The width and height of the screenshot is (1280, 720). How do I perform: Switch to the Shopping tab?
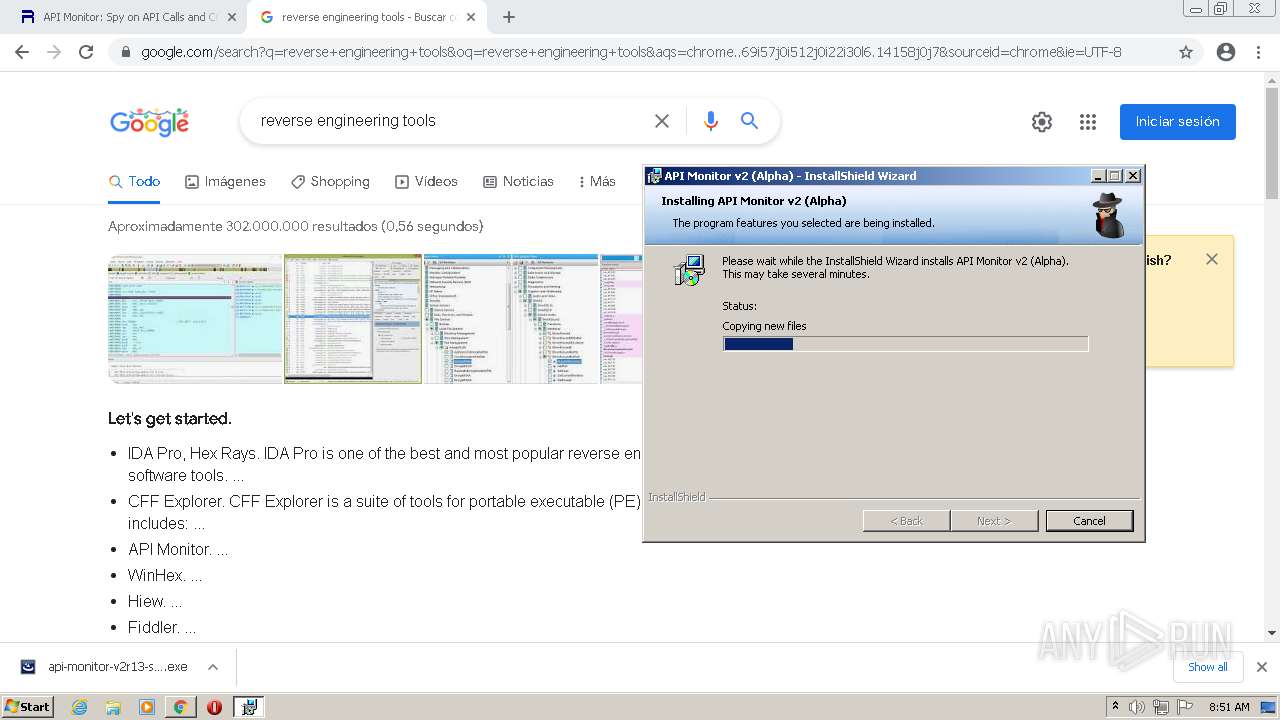click(330, 182)
